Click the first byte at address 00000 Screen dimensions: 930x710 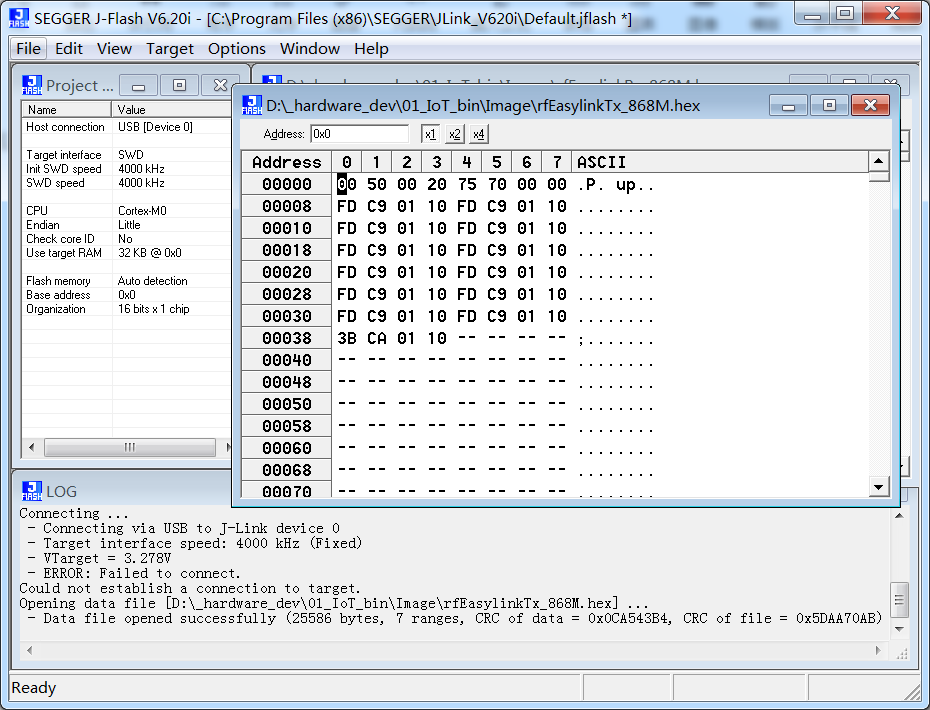pyautogui.click(x=345, y=183)
